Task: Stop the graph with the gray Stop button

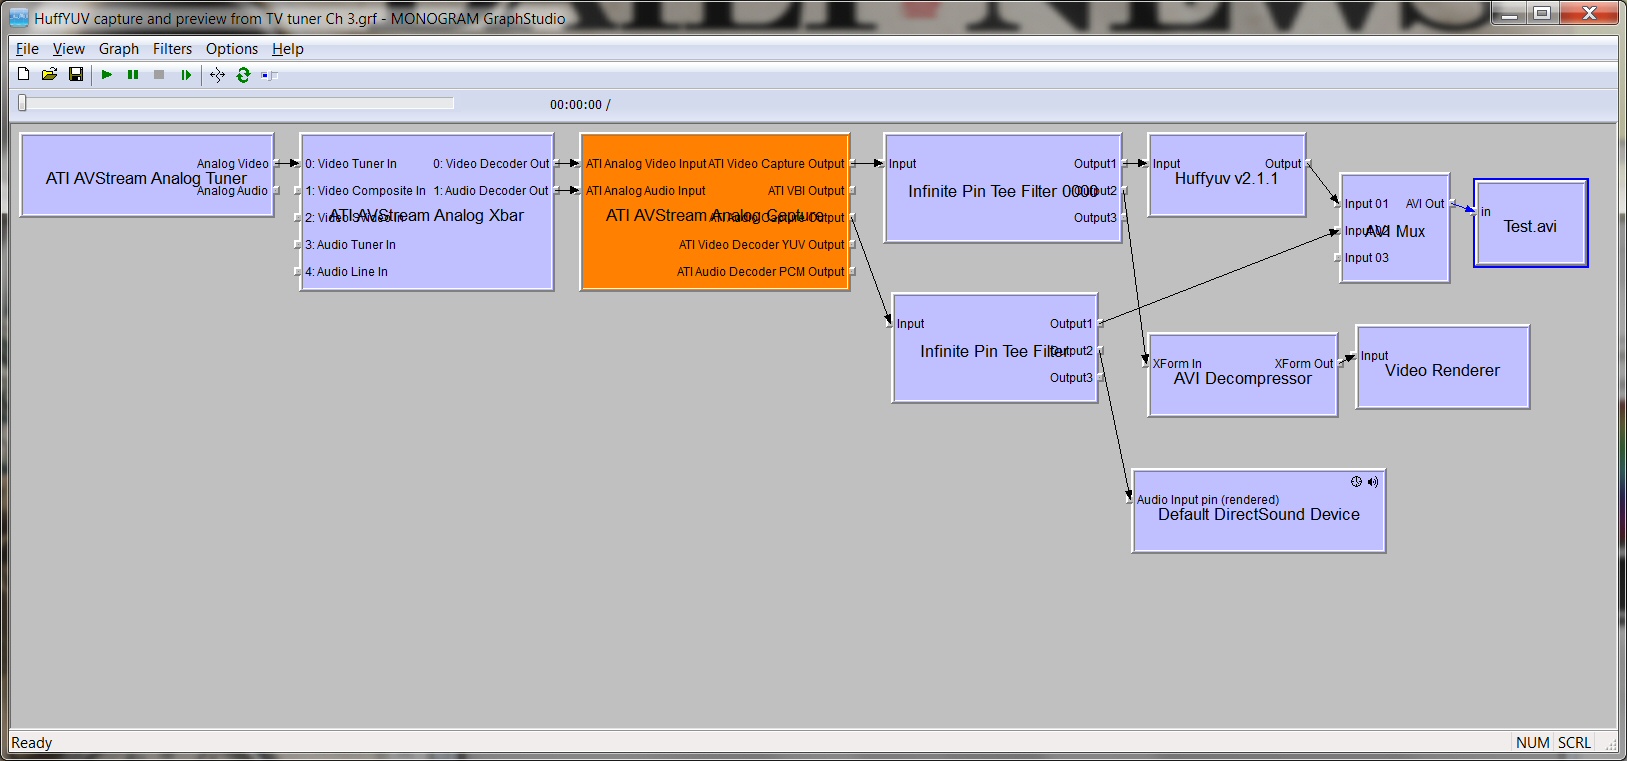Action: point(159,75)
